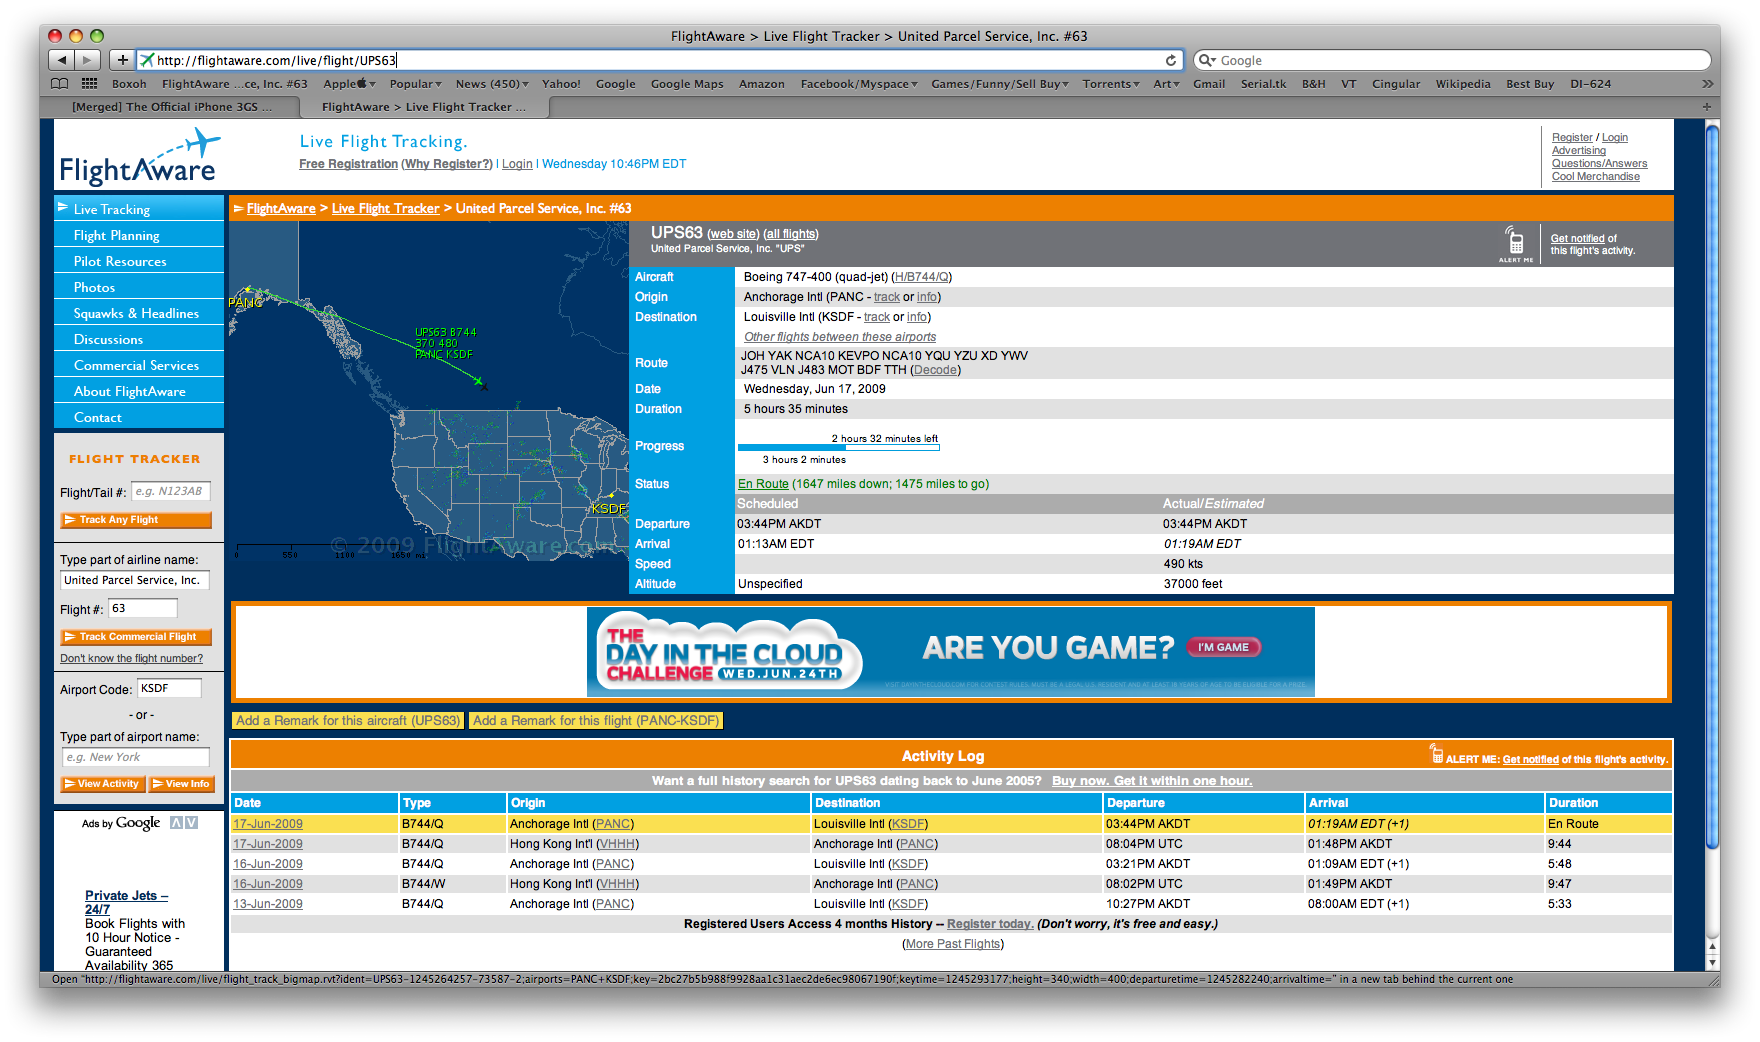Open Discussions in the sidebar
The height and width of the screenshot is (1042, 1760).
coord(139,339)
